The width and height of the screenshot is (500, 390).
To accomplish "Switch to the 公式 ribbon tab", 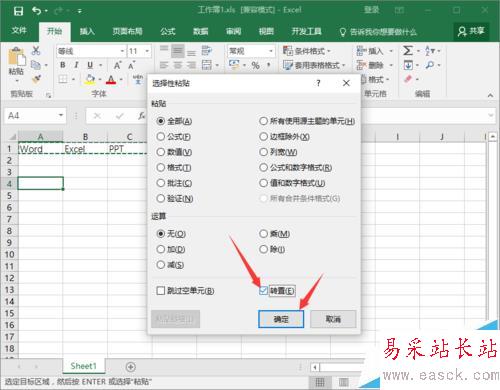I will click(x=168, y=31).
